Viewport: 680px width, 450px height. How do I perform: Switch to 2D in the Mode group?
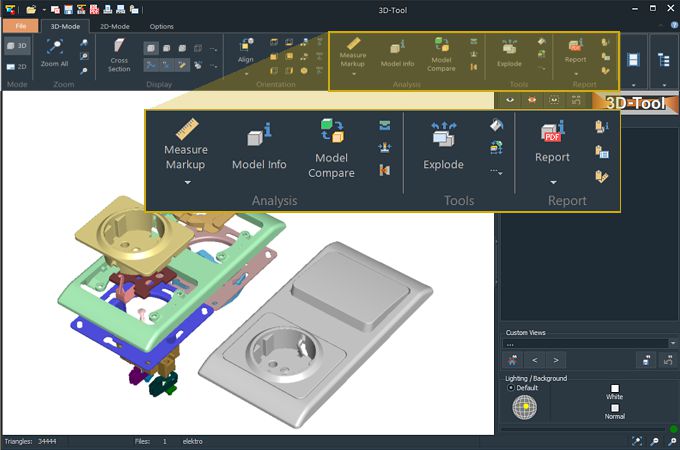pyautogui.click(x=17, y=66)
